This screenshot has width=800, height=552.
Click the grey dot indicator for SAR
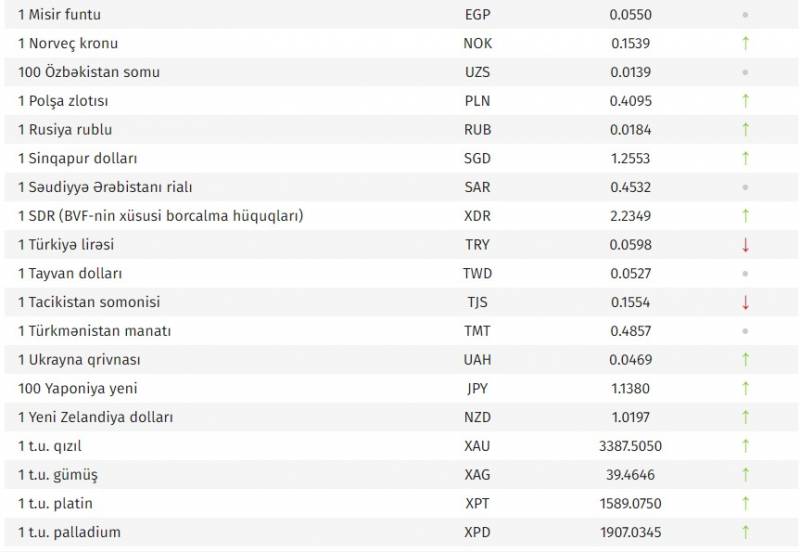pos(745,187)
